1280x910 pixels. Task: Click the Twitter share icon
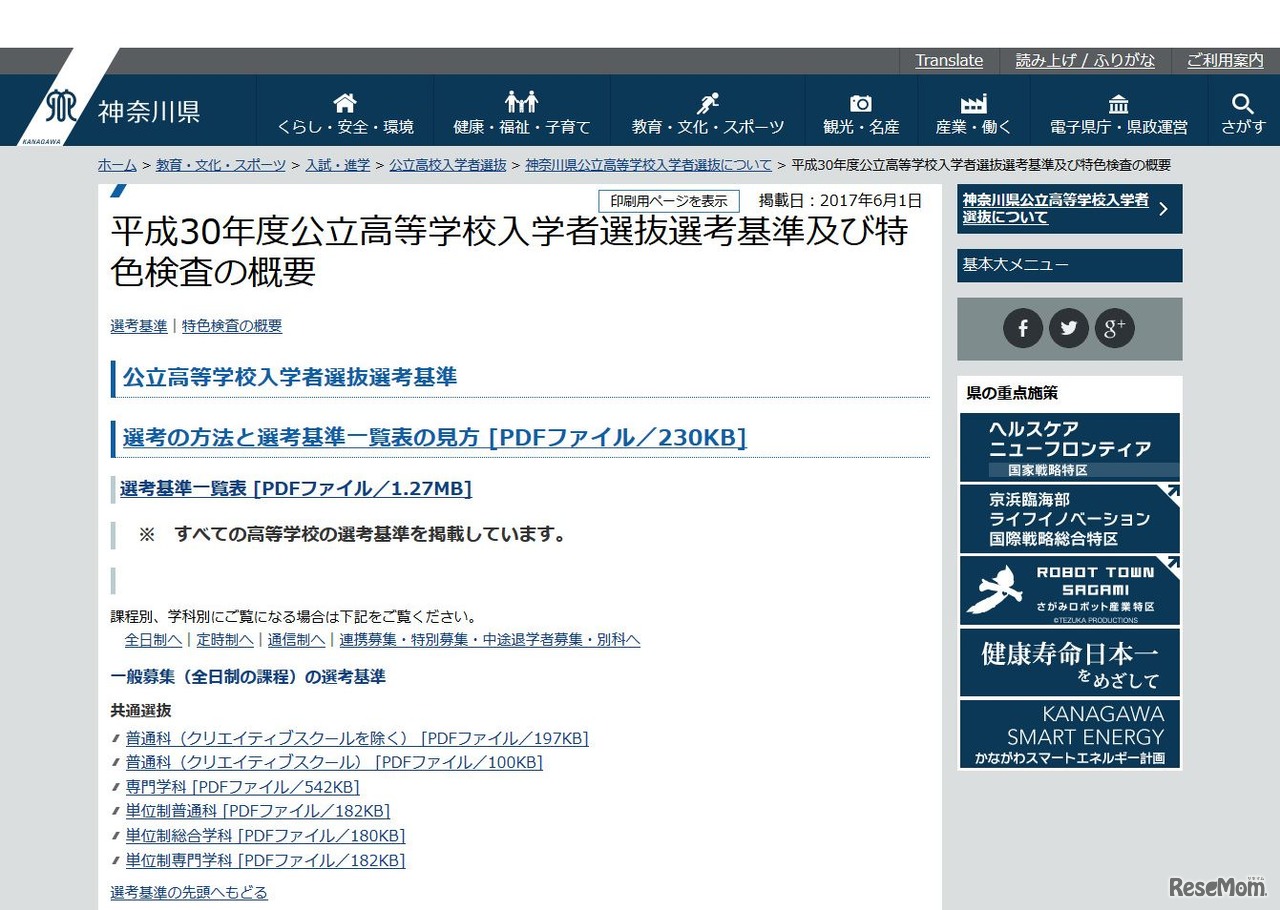click(x=1069, y=328)
